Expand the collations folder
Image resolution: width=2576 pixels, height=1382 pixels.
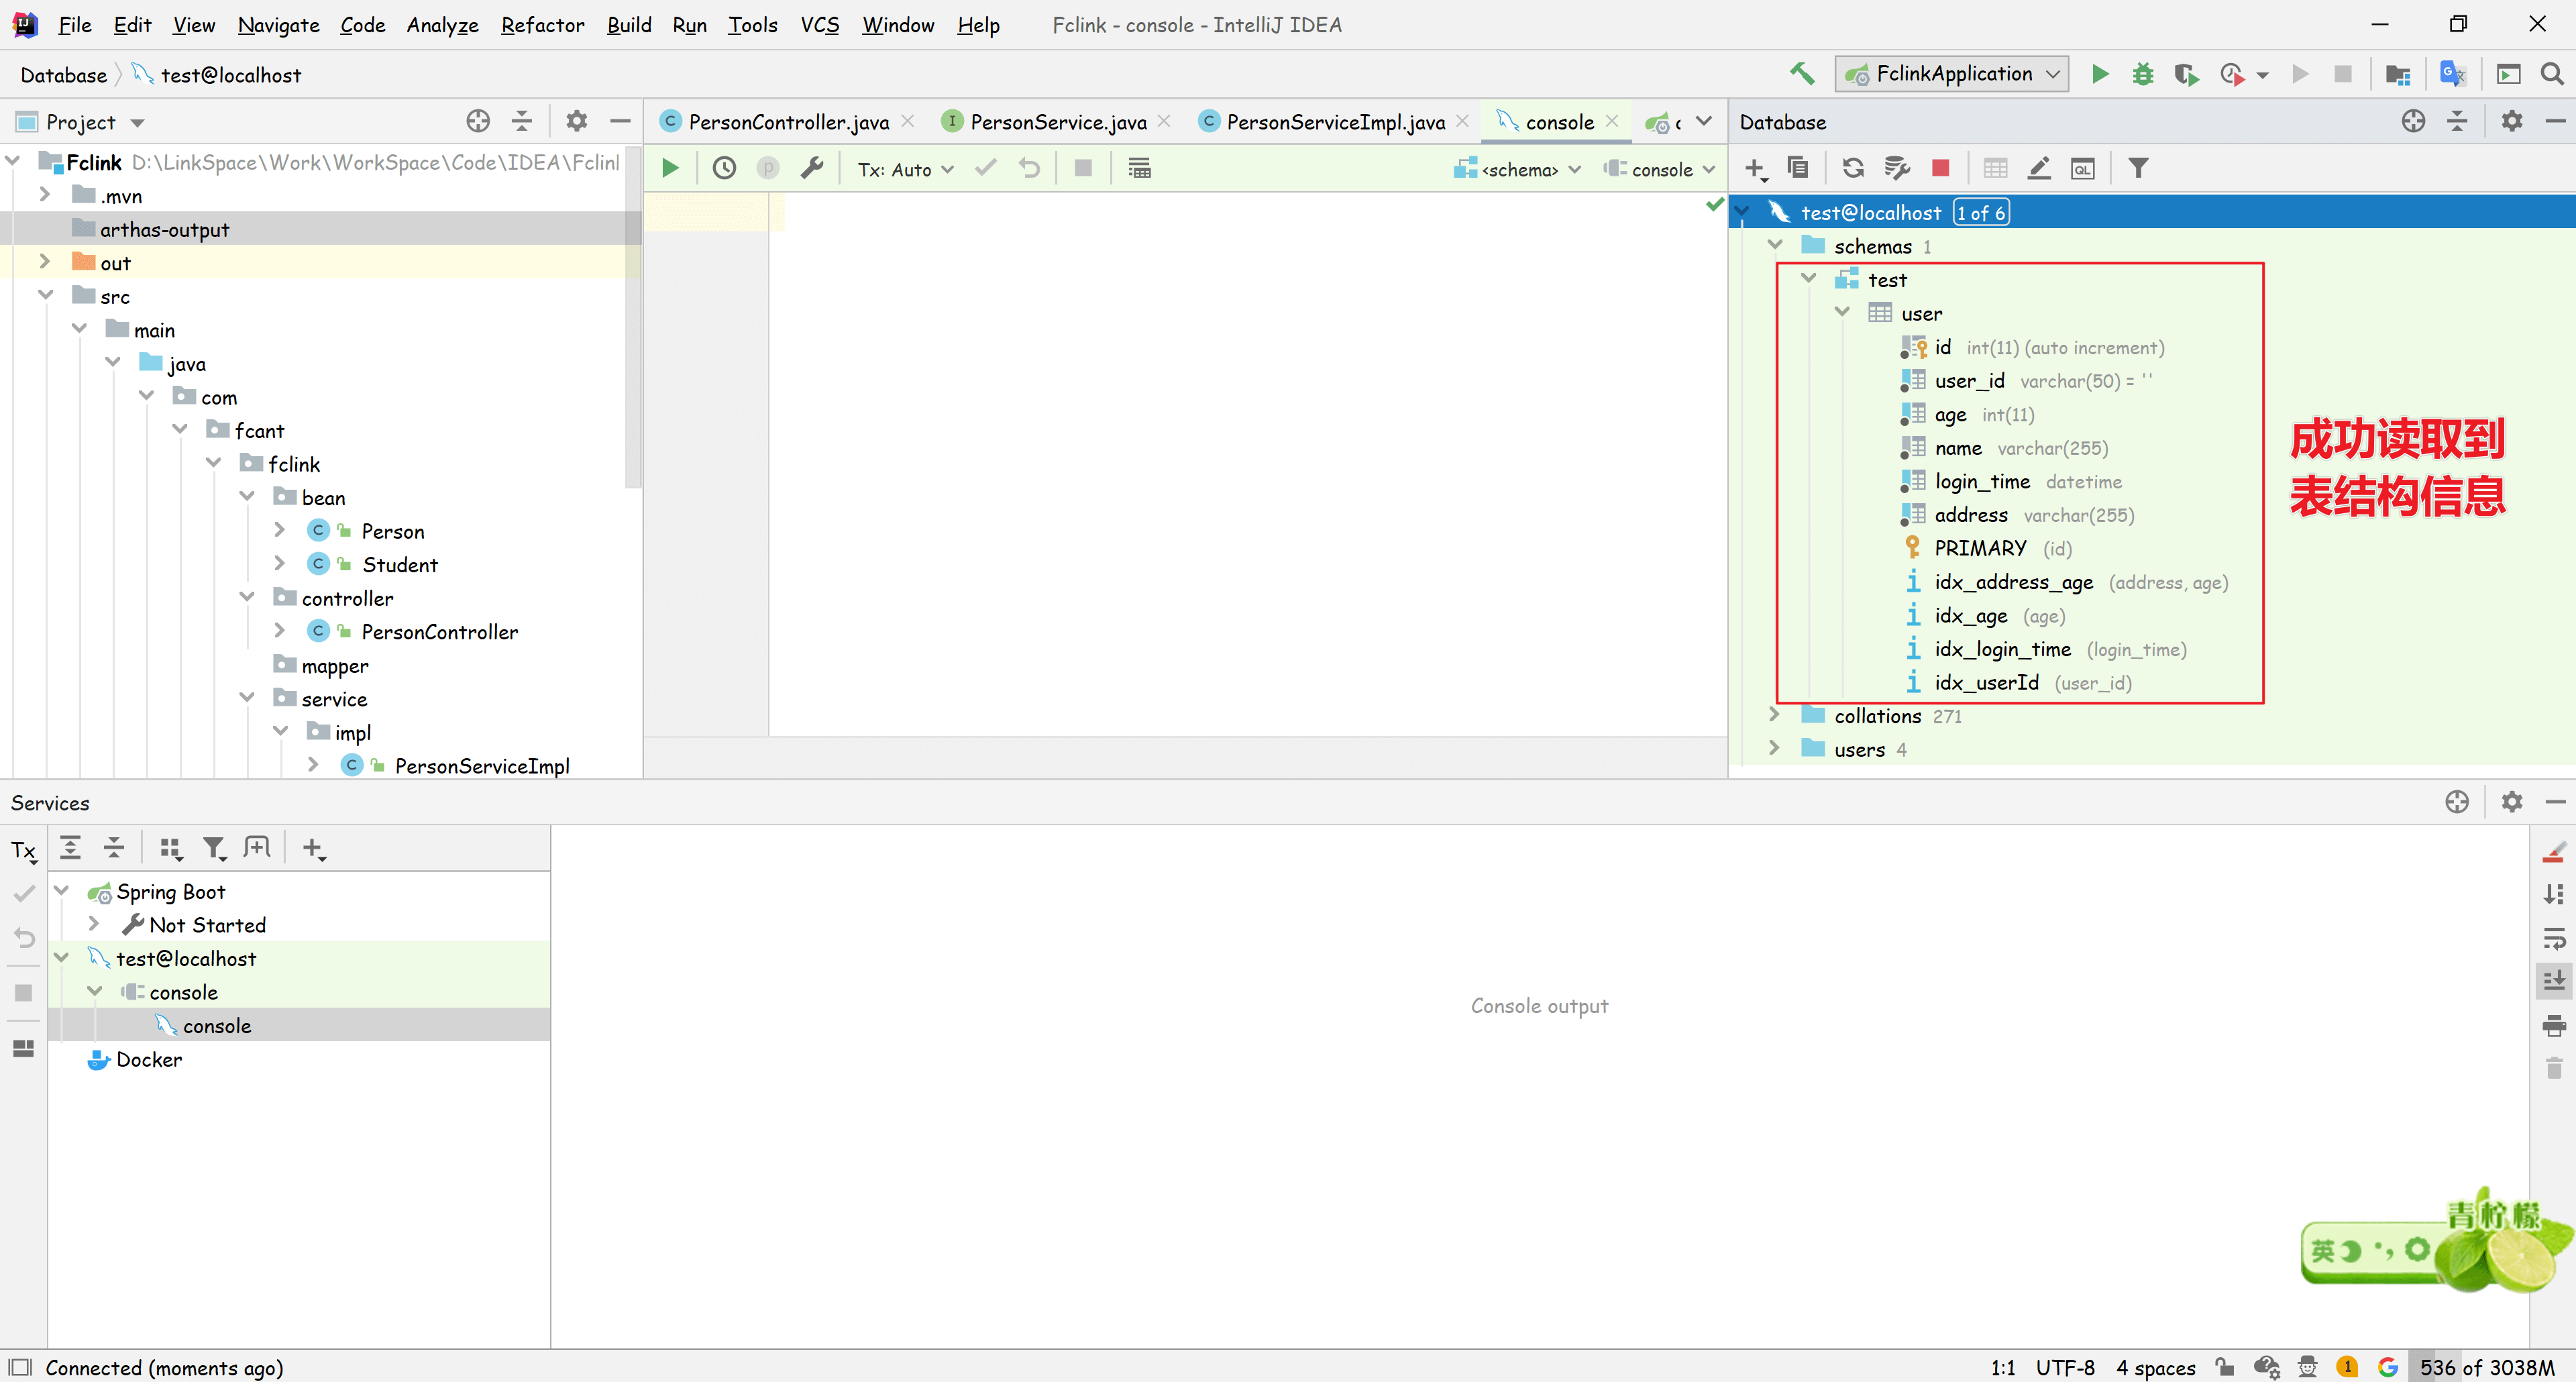pos(1774,716)
